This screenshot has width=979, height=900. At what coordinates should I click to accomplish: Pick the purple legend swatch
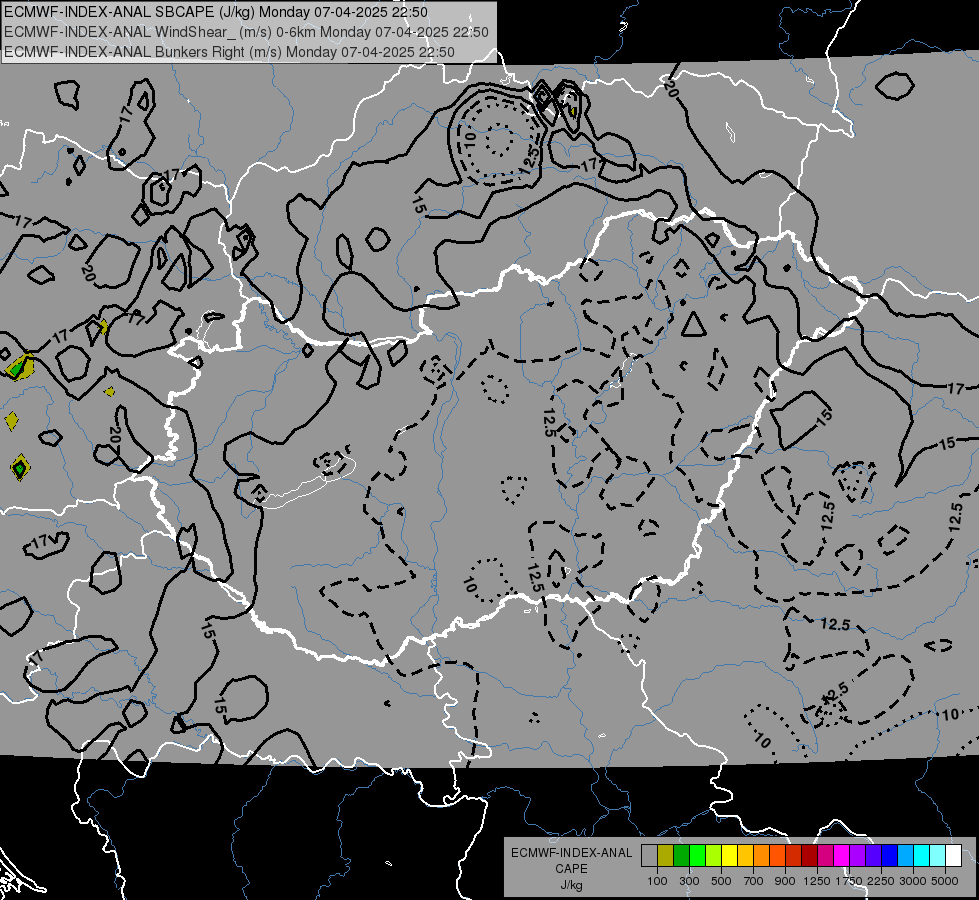[857, 856]
